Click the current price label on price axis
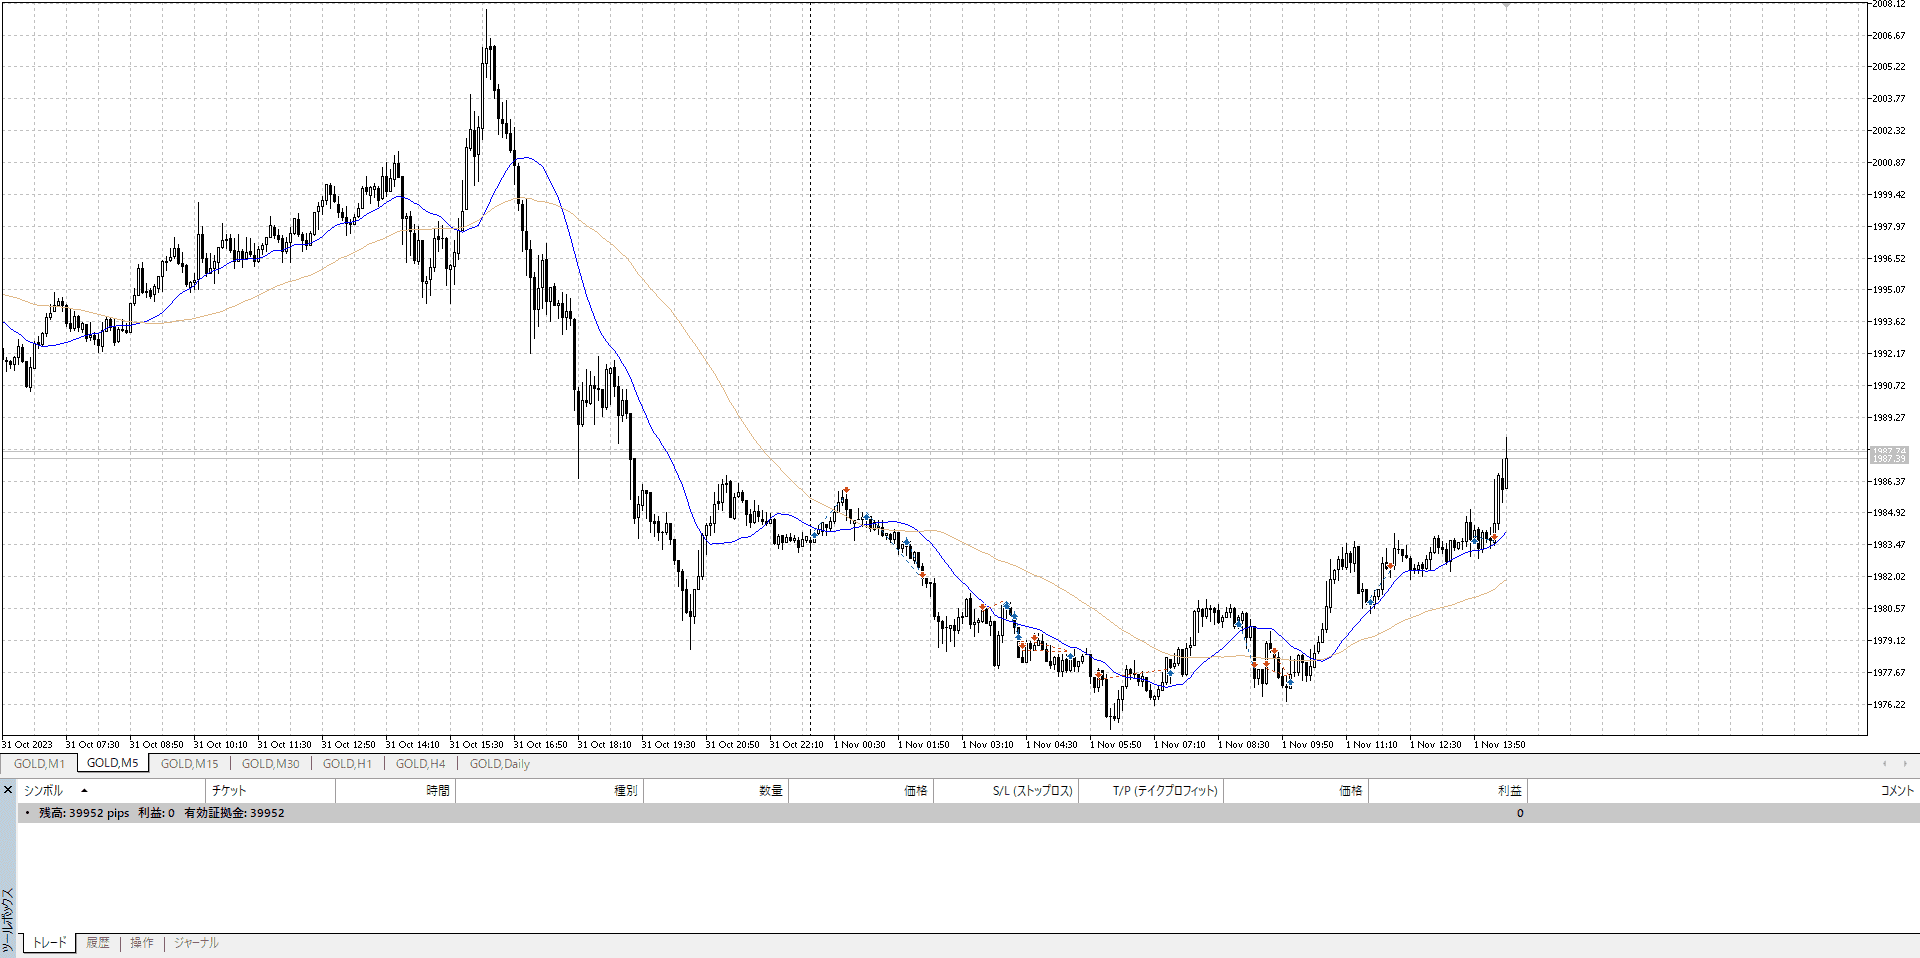 [1889, 455]
